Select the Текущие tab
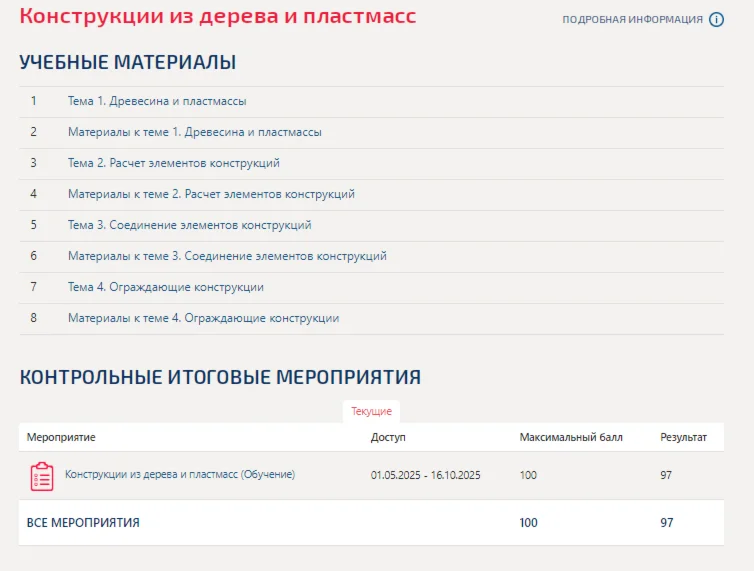The height and width of the screenshot is (571, 754). coord(371,411)
